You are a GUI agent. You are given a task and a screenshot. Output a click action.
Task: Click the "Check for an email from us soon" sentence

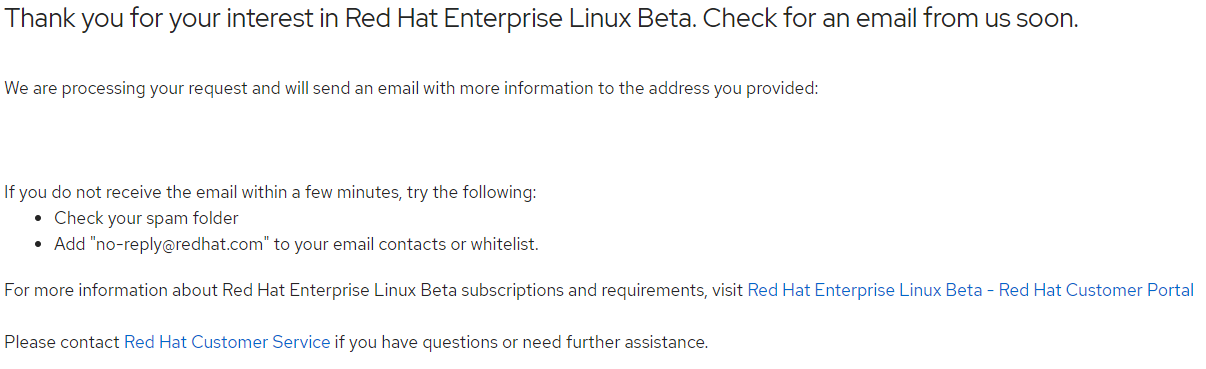(x=890, y=18)
